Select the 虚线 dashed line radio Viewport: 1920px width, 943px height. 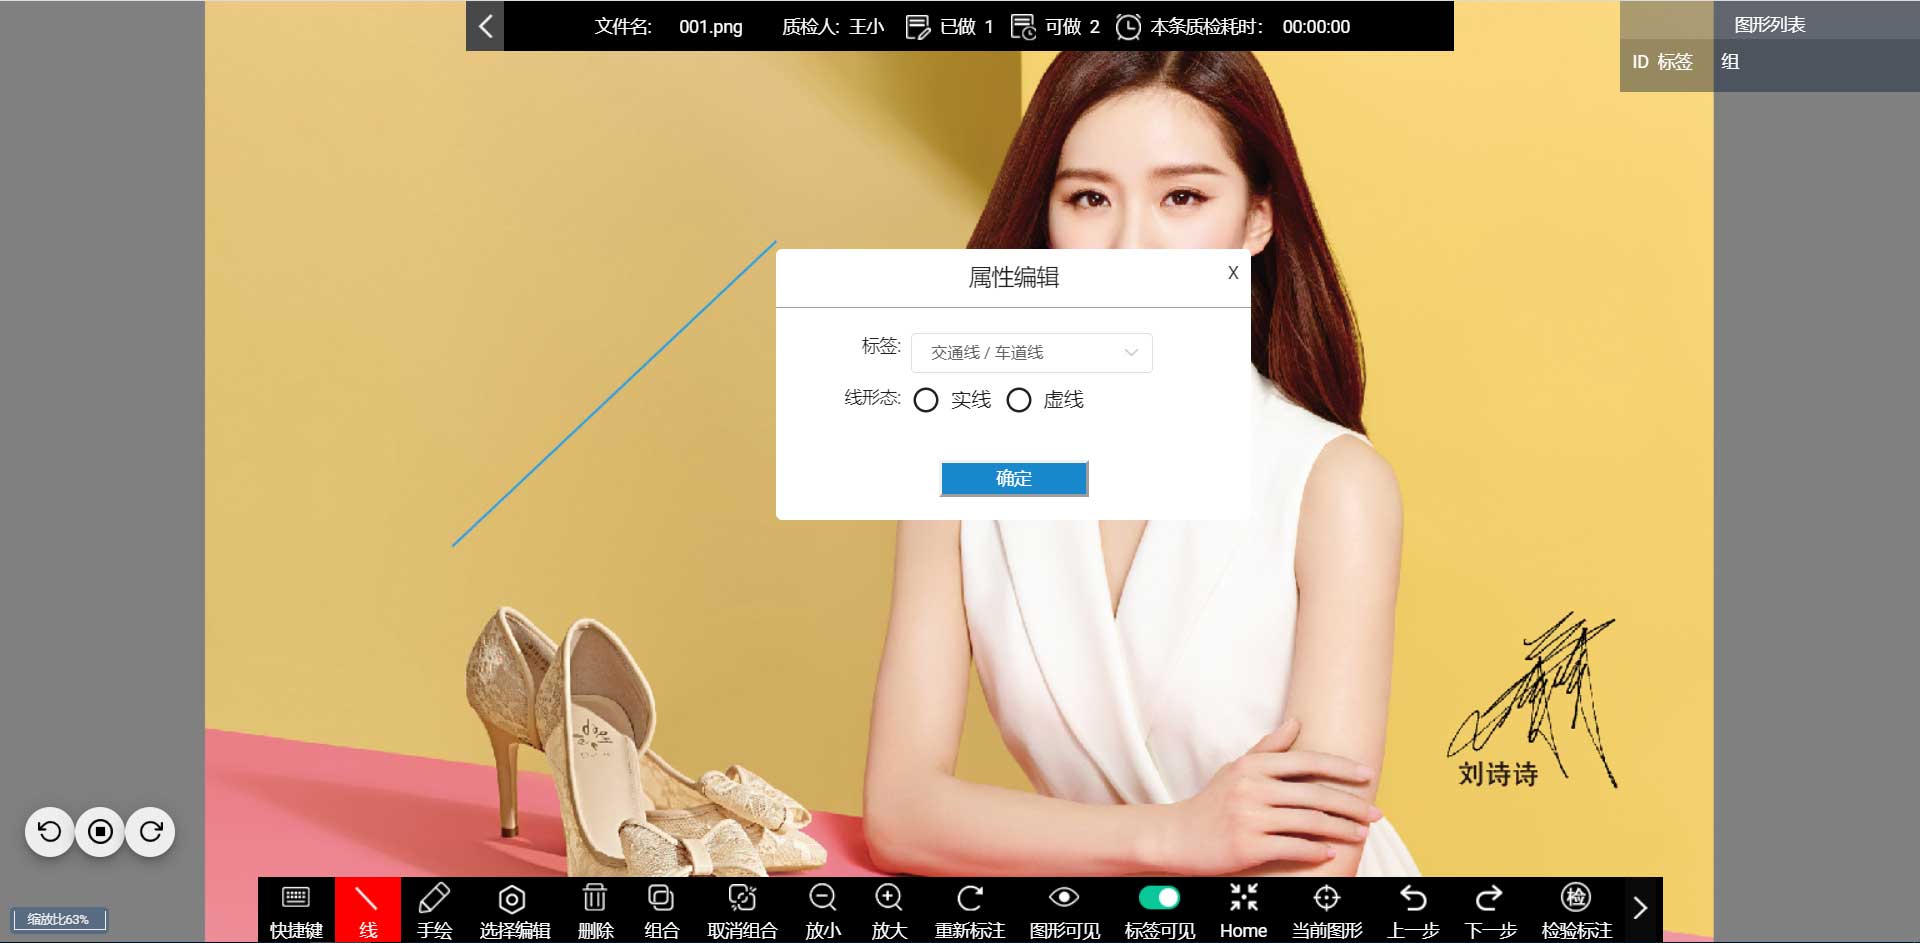coord(1019,400)
